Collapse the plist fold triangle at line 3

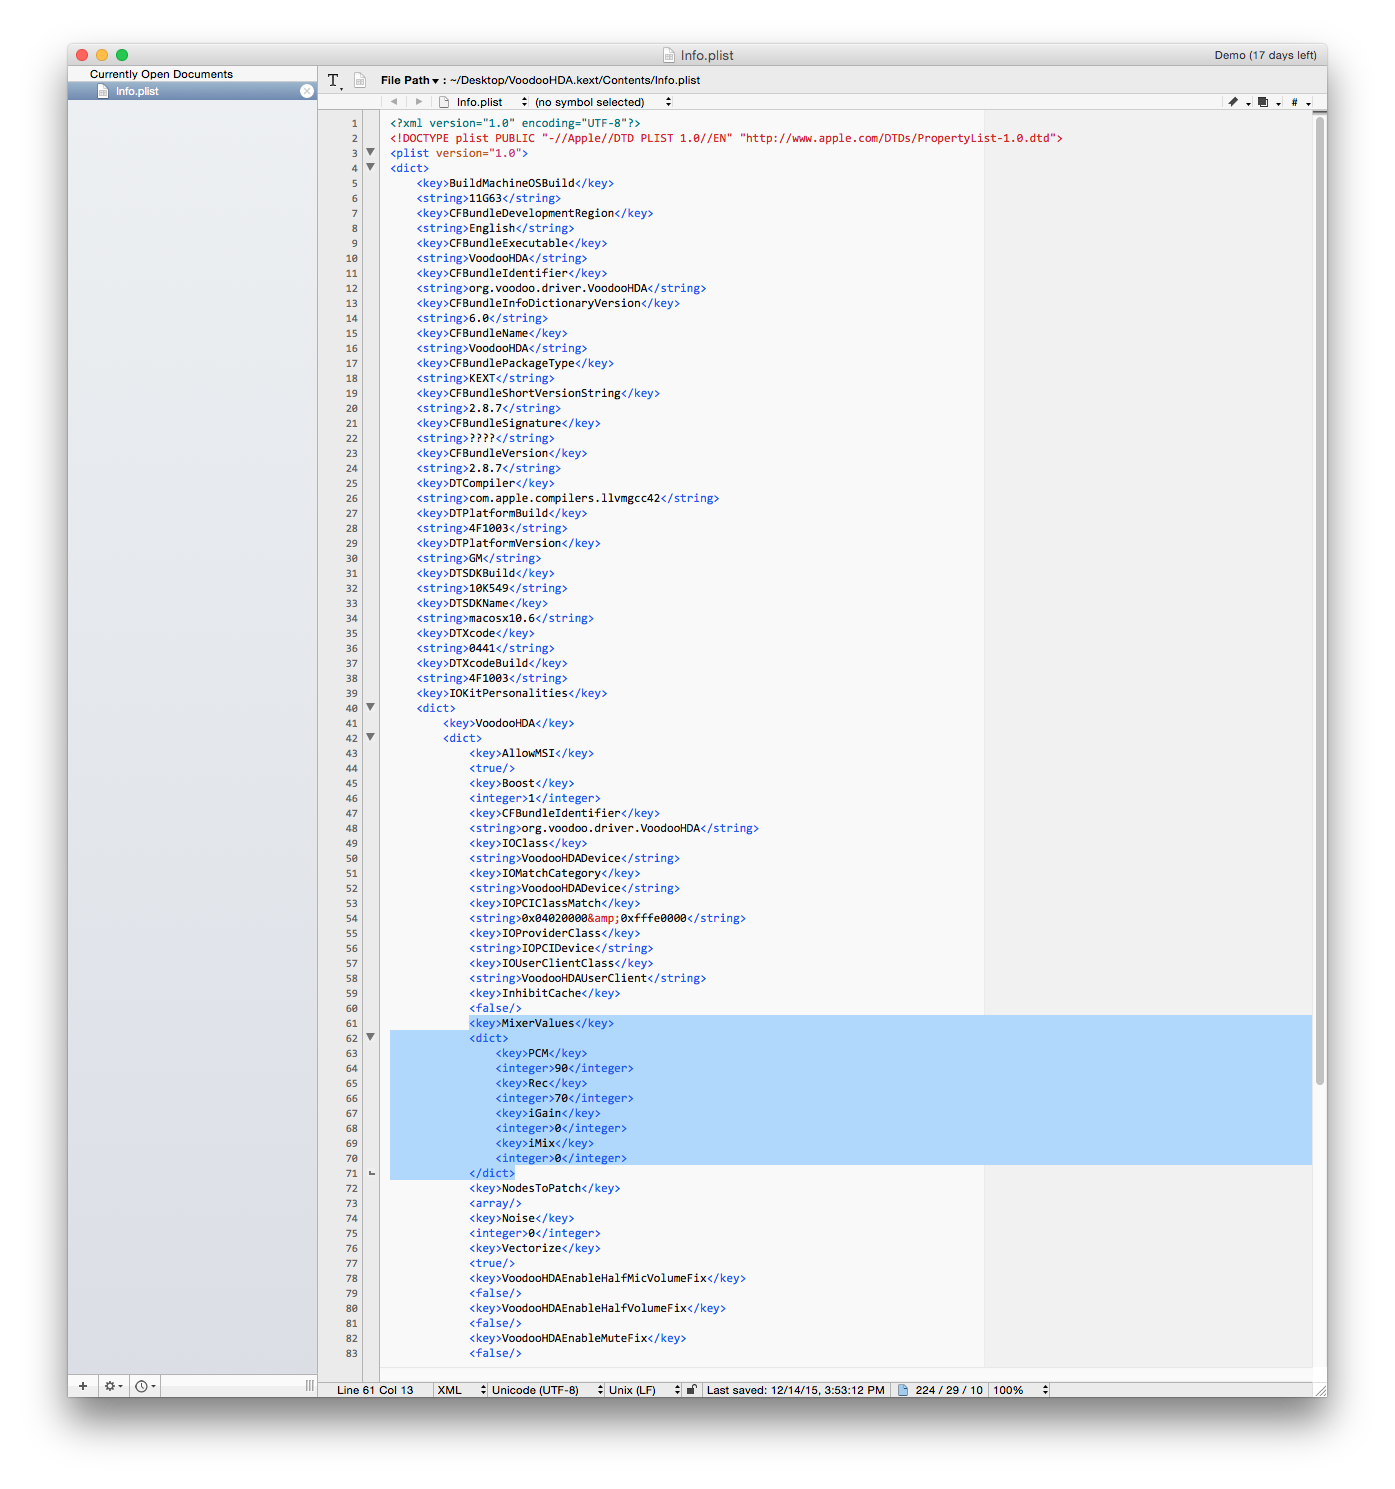point(370,152)
